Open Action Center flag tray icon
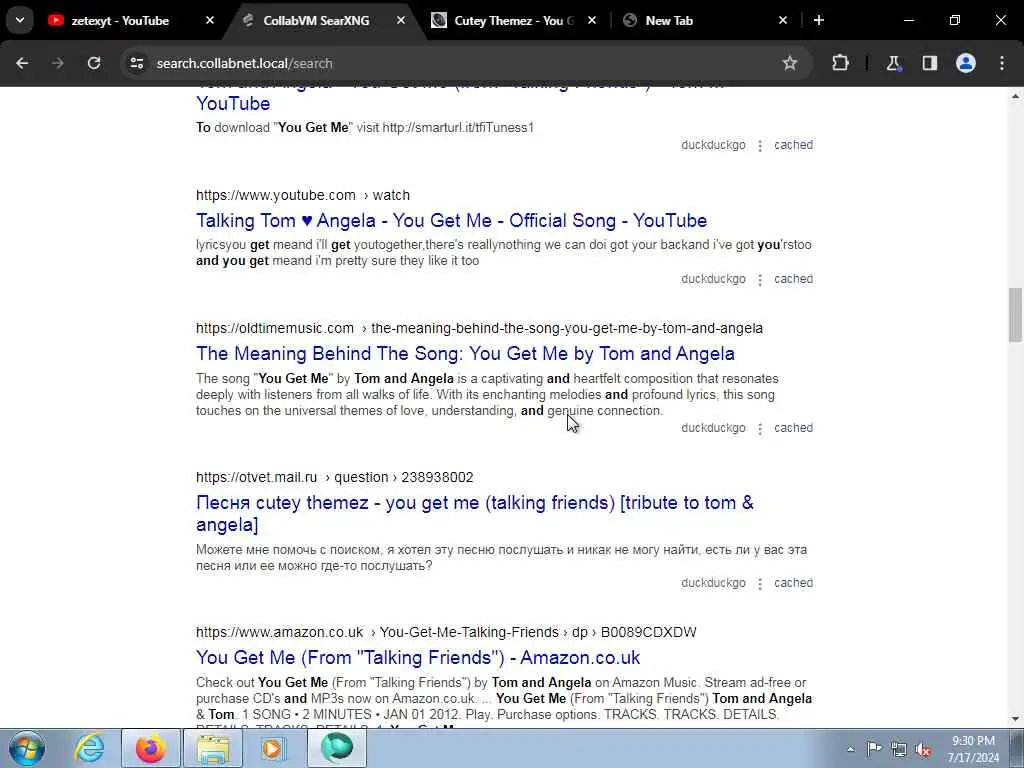The image size is (1024, 768). pos(874,749)
